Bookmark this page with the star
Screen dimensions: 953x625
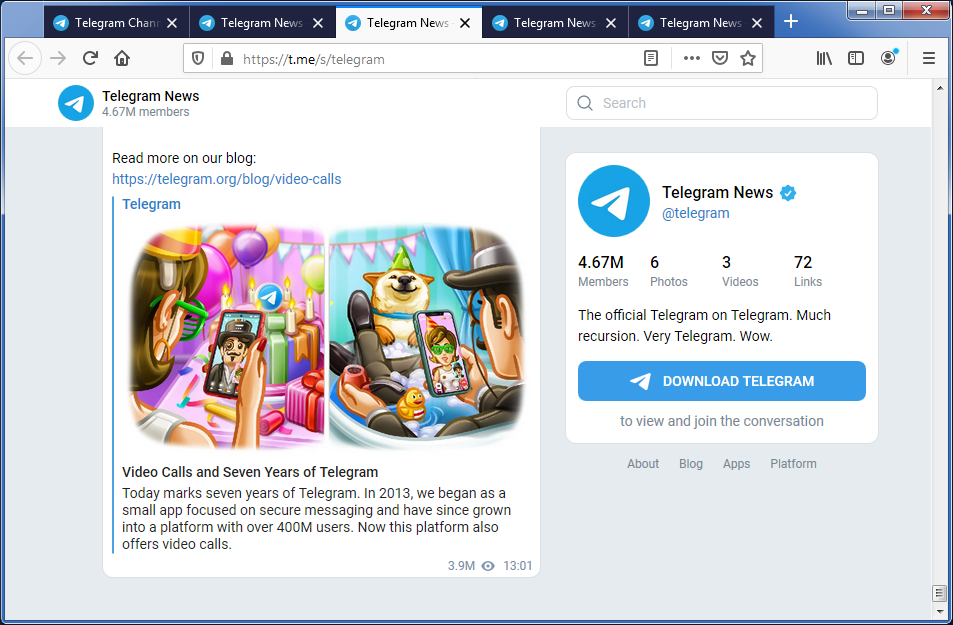(748, 58)
